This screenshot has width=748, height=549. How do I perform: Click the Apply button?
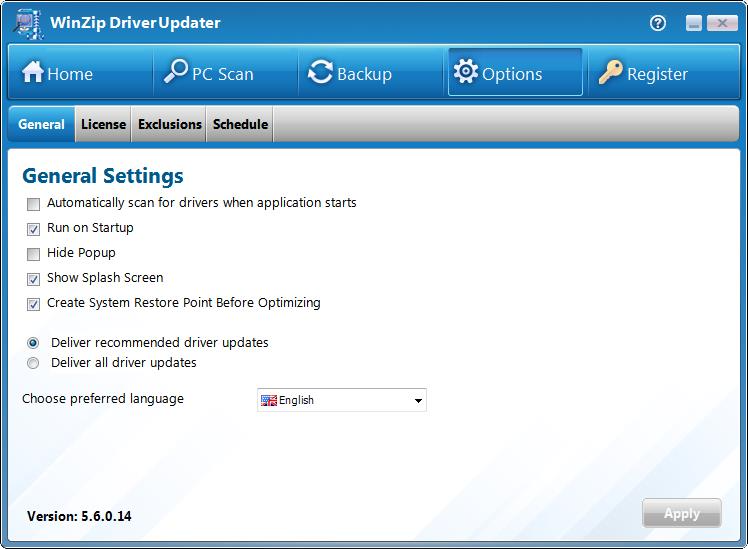(682, 513)
